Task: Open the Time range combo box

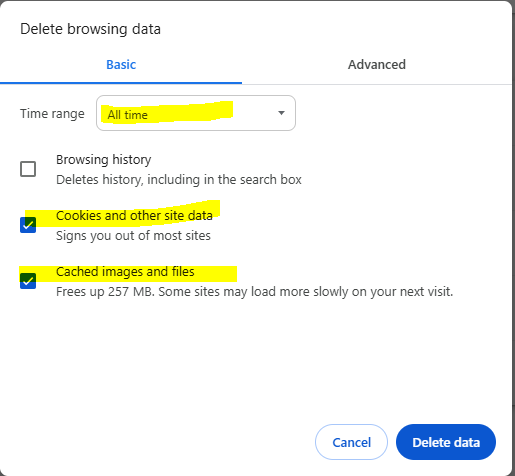Action: (196, 113)
